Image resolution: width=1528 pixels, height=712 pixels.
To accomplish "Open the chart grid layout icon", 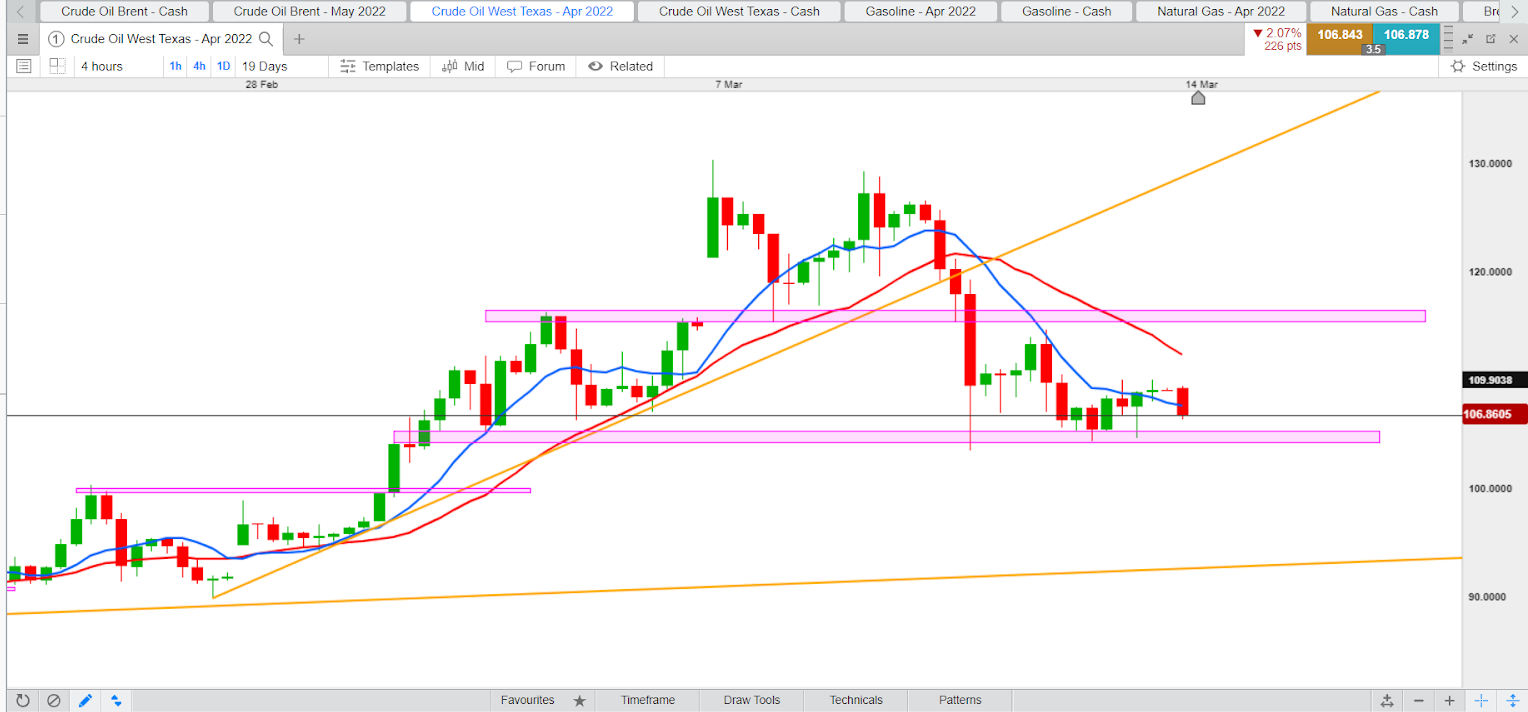I will tap(57, 66).
